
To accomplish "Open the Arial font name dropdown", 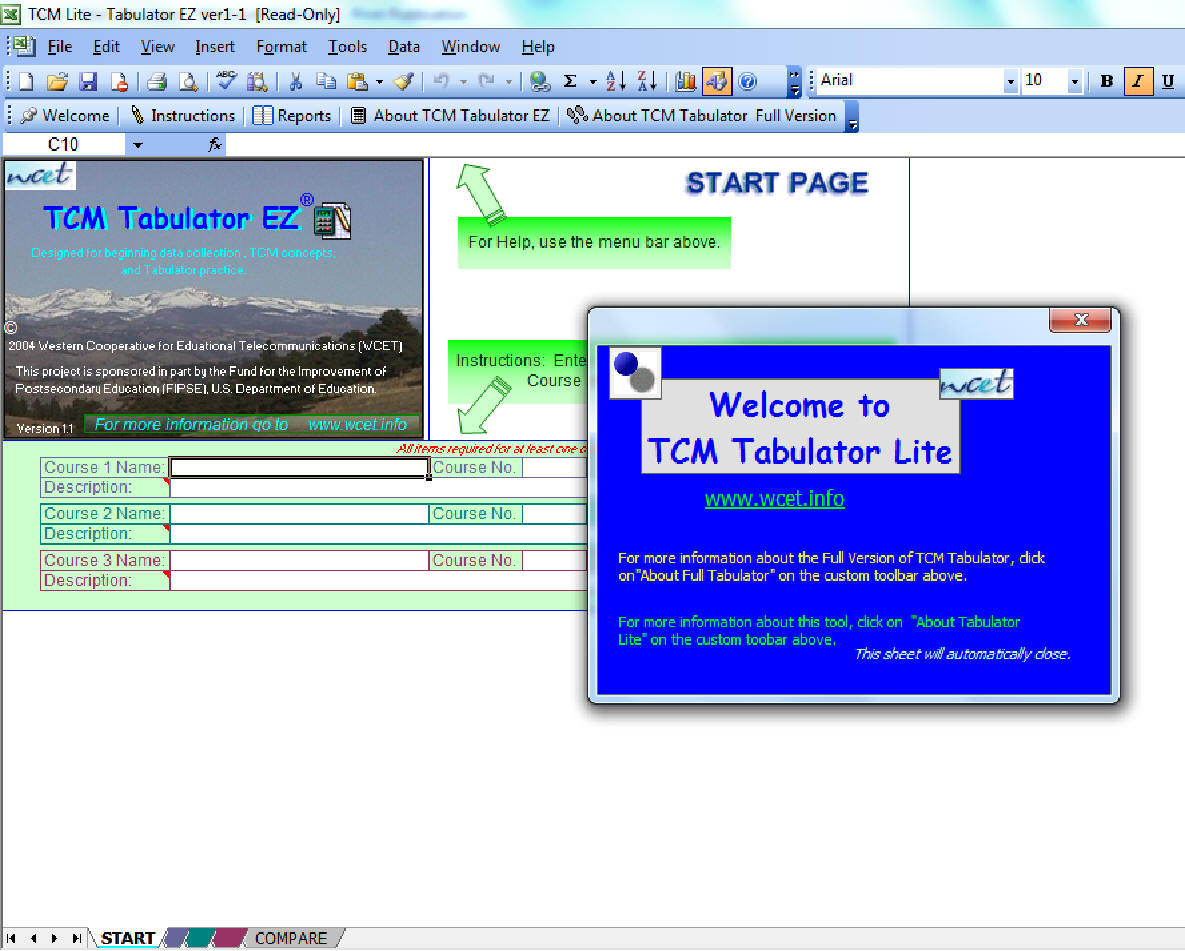I will coord(1011,81).
